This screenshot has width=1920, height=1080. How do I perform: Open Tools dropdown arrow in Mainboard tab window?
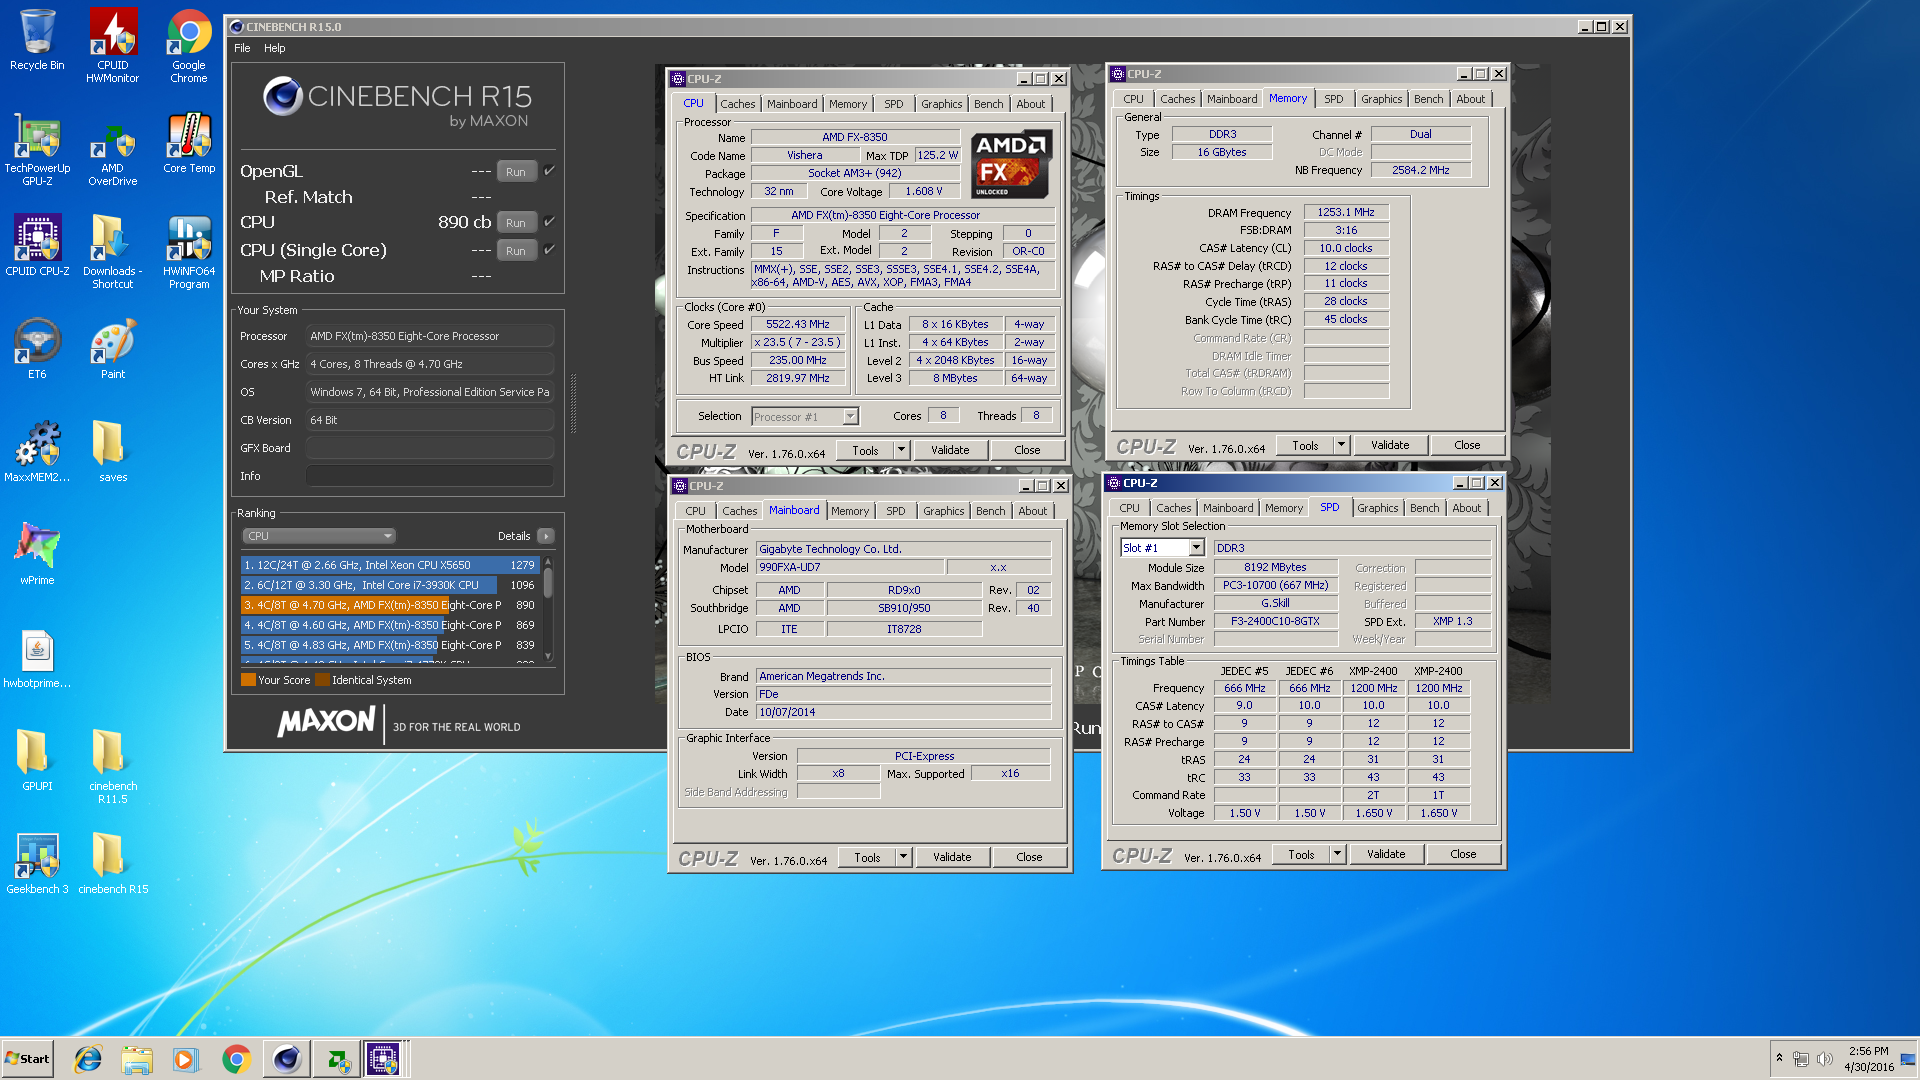(903, 857)
